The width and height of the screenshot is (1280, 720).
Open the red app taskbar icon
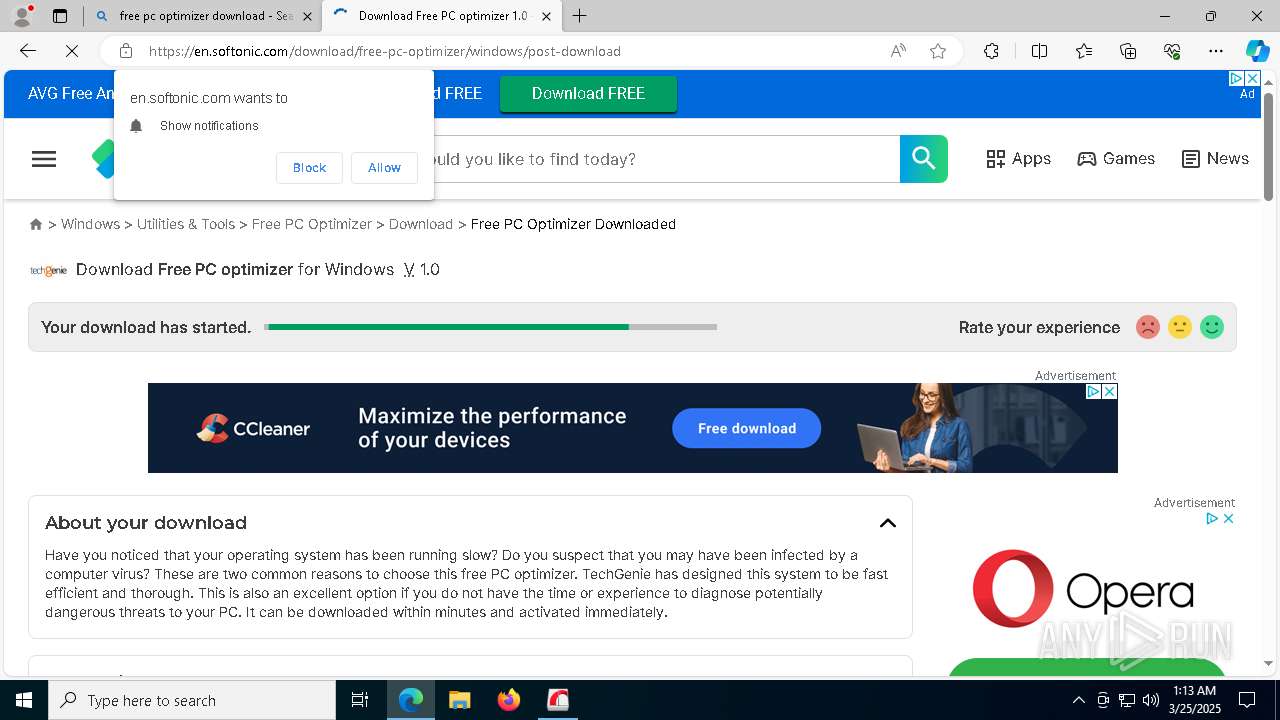point(558,700)
